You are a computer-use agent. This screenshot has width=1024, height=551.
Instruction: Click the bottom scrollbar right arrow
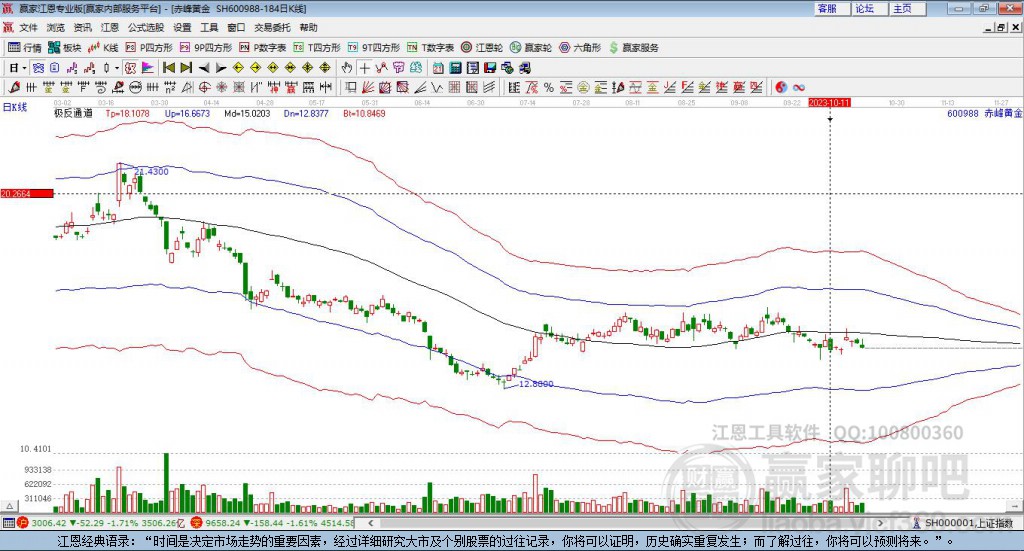tap(880, 523)
